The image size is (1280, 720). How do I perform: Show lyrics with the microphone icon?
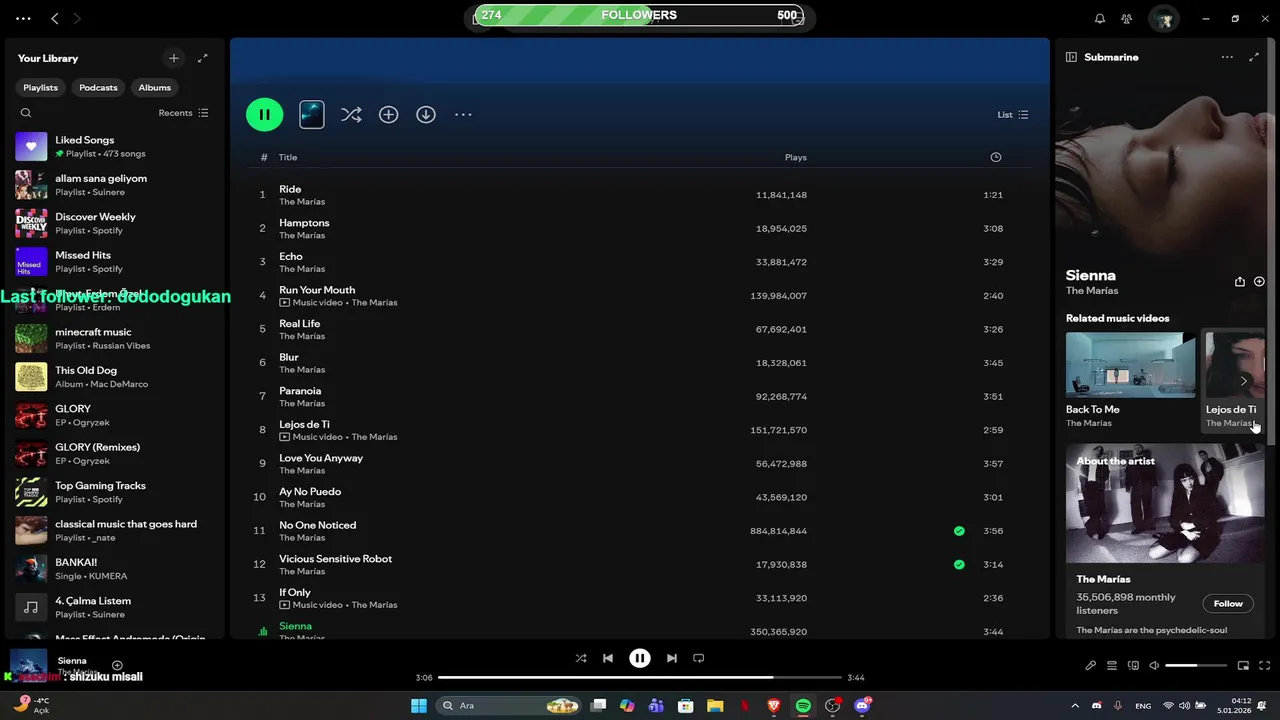[x=1091, y=666]
